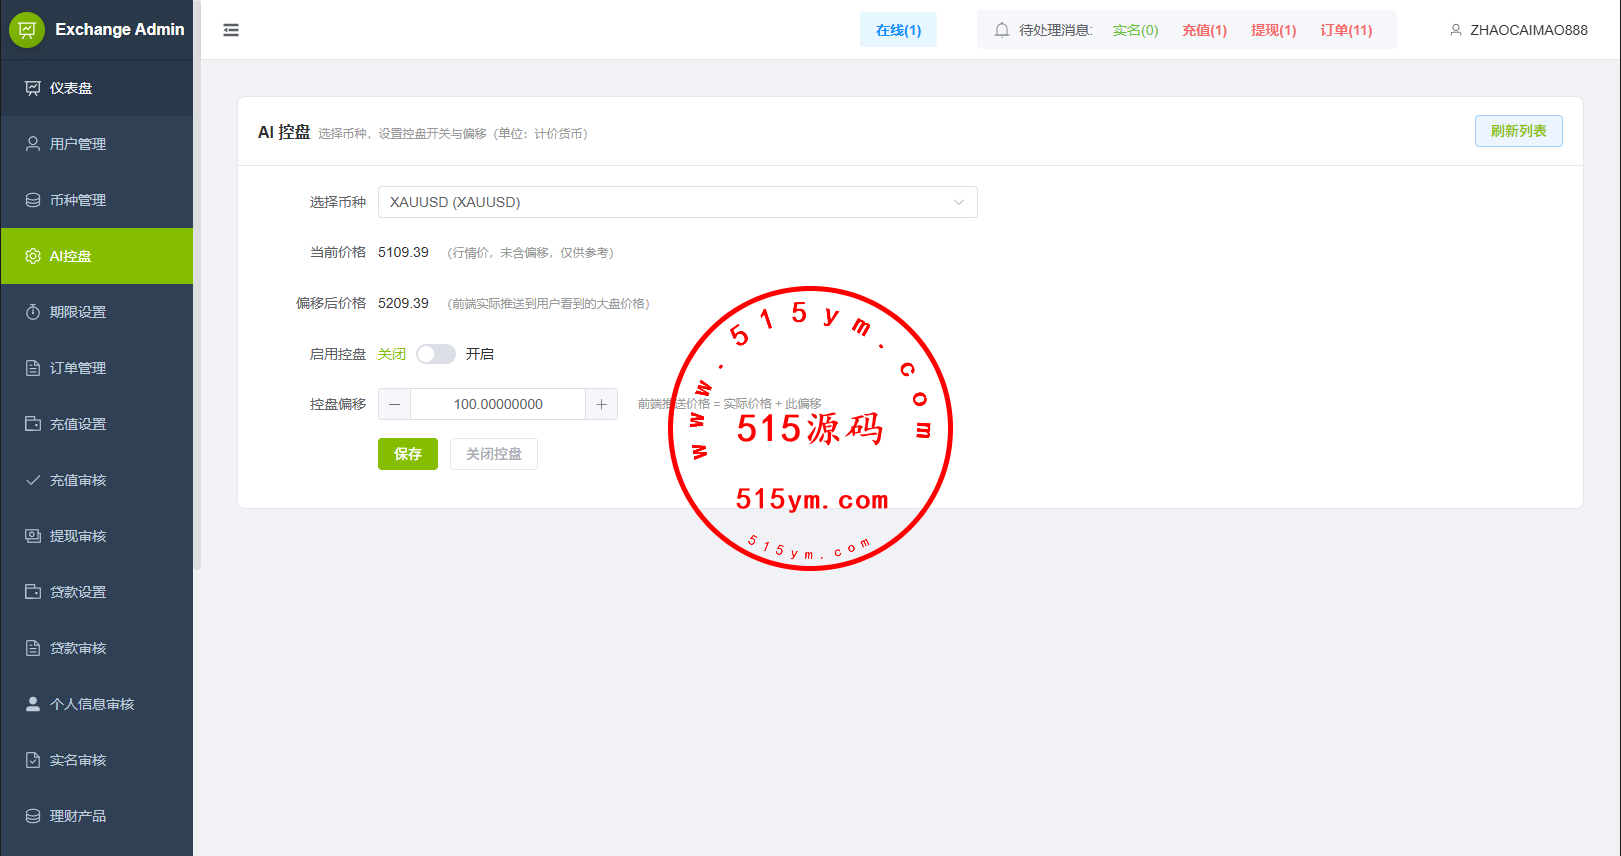Click the 控盘偏移 value input field

coord(498,404)
